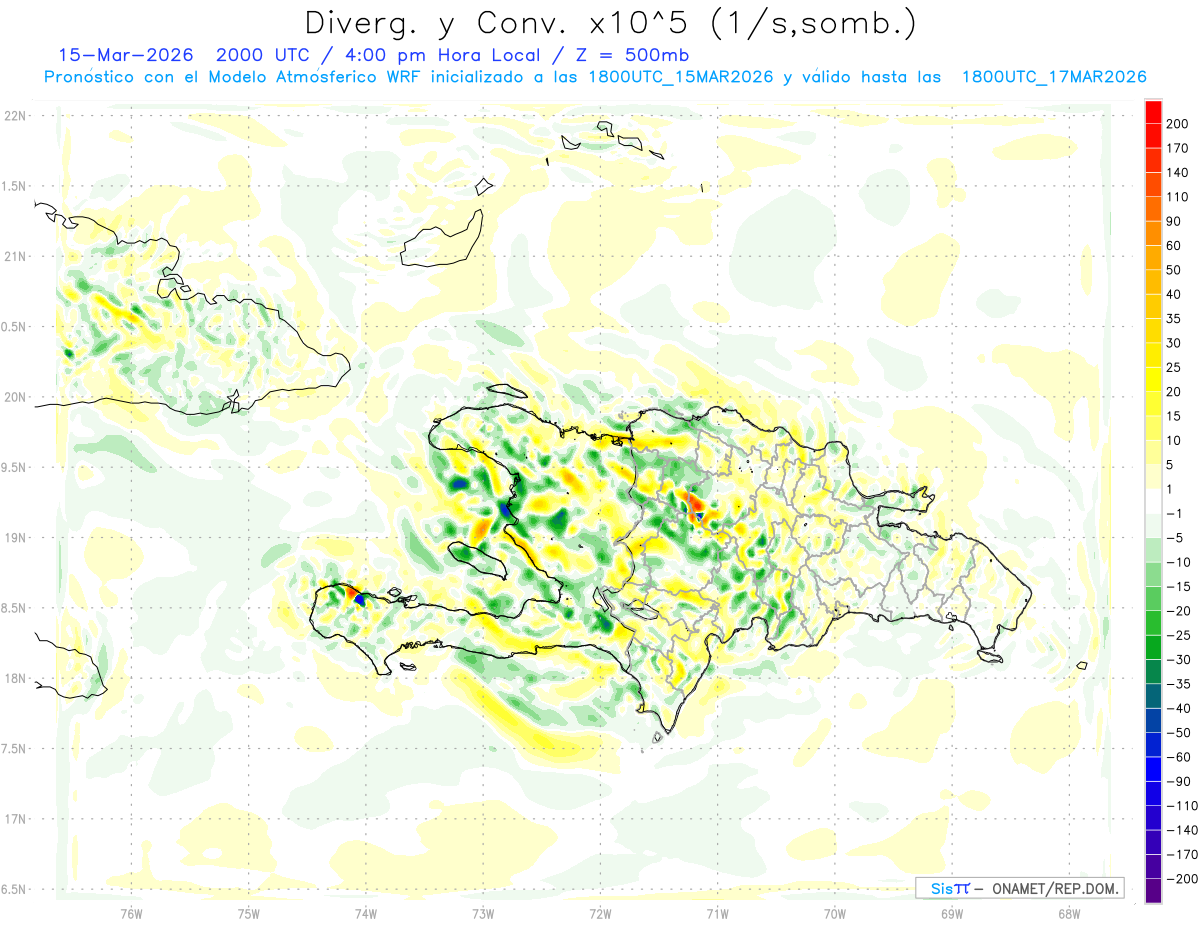Click the valid-until time '1800UTC_17MAR2026'
This screenshot has width=1200, height=927.
1054,77
